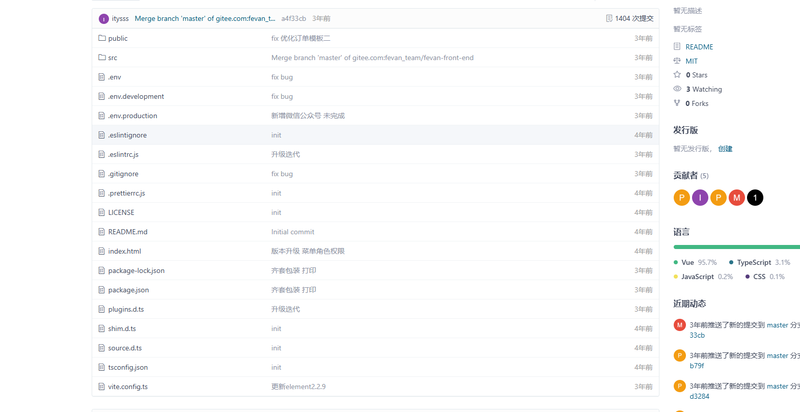800x412 pixels.
Task: Click the file icon beside .env.development
Action: (102, 96)
